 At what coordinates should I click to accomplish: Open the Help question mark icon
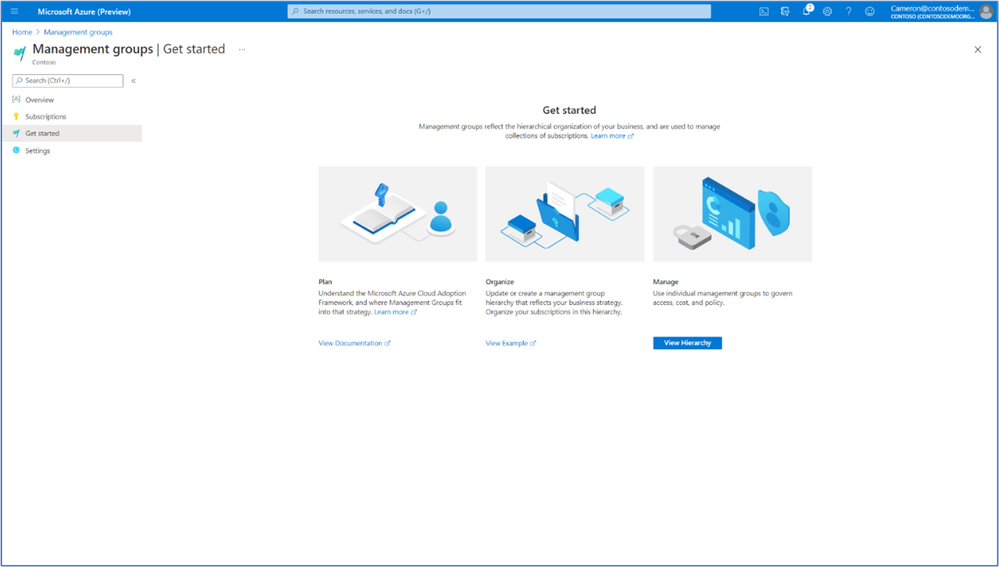click(x=848, y=11)
